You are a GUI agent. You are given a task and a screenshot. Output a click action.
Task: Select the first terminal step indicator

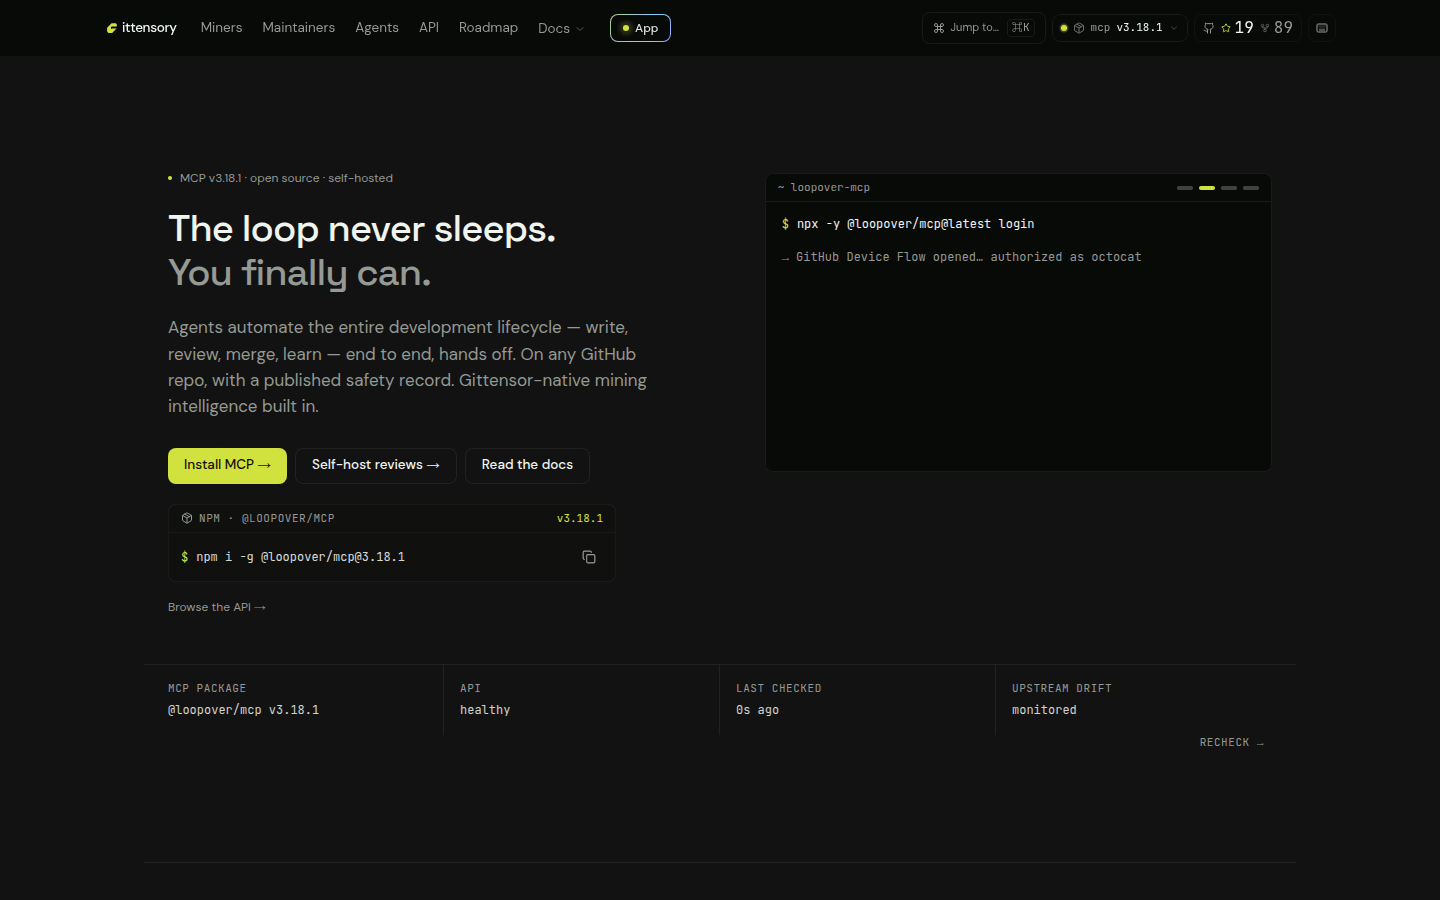[1185, 188]
